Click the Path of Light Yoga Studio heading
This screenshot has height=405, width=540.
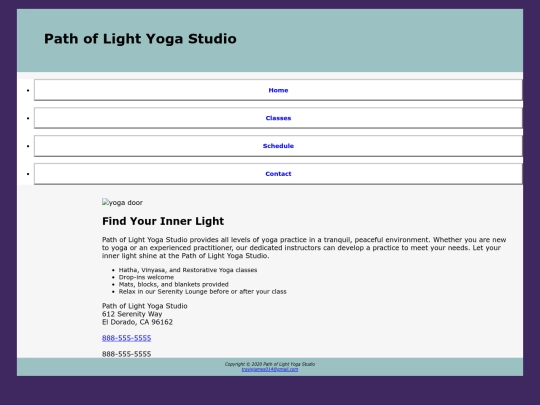coord(140,39)
